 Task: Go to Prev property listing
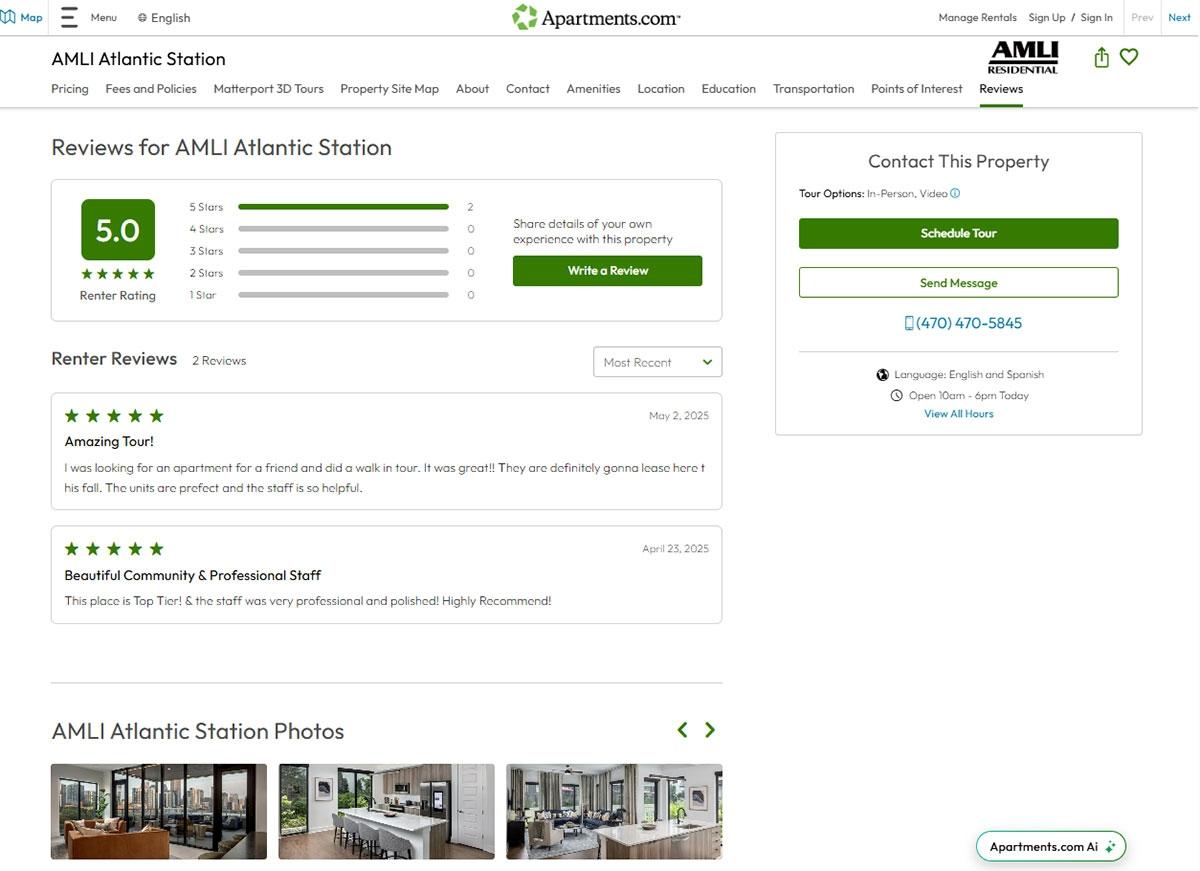click(x=1142, y=18)
